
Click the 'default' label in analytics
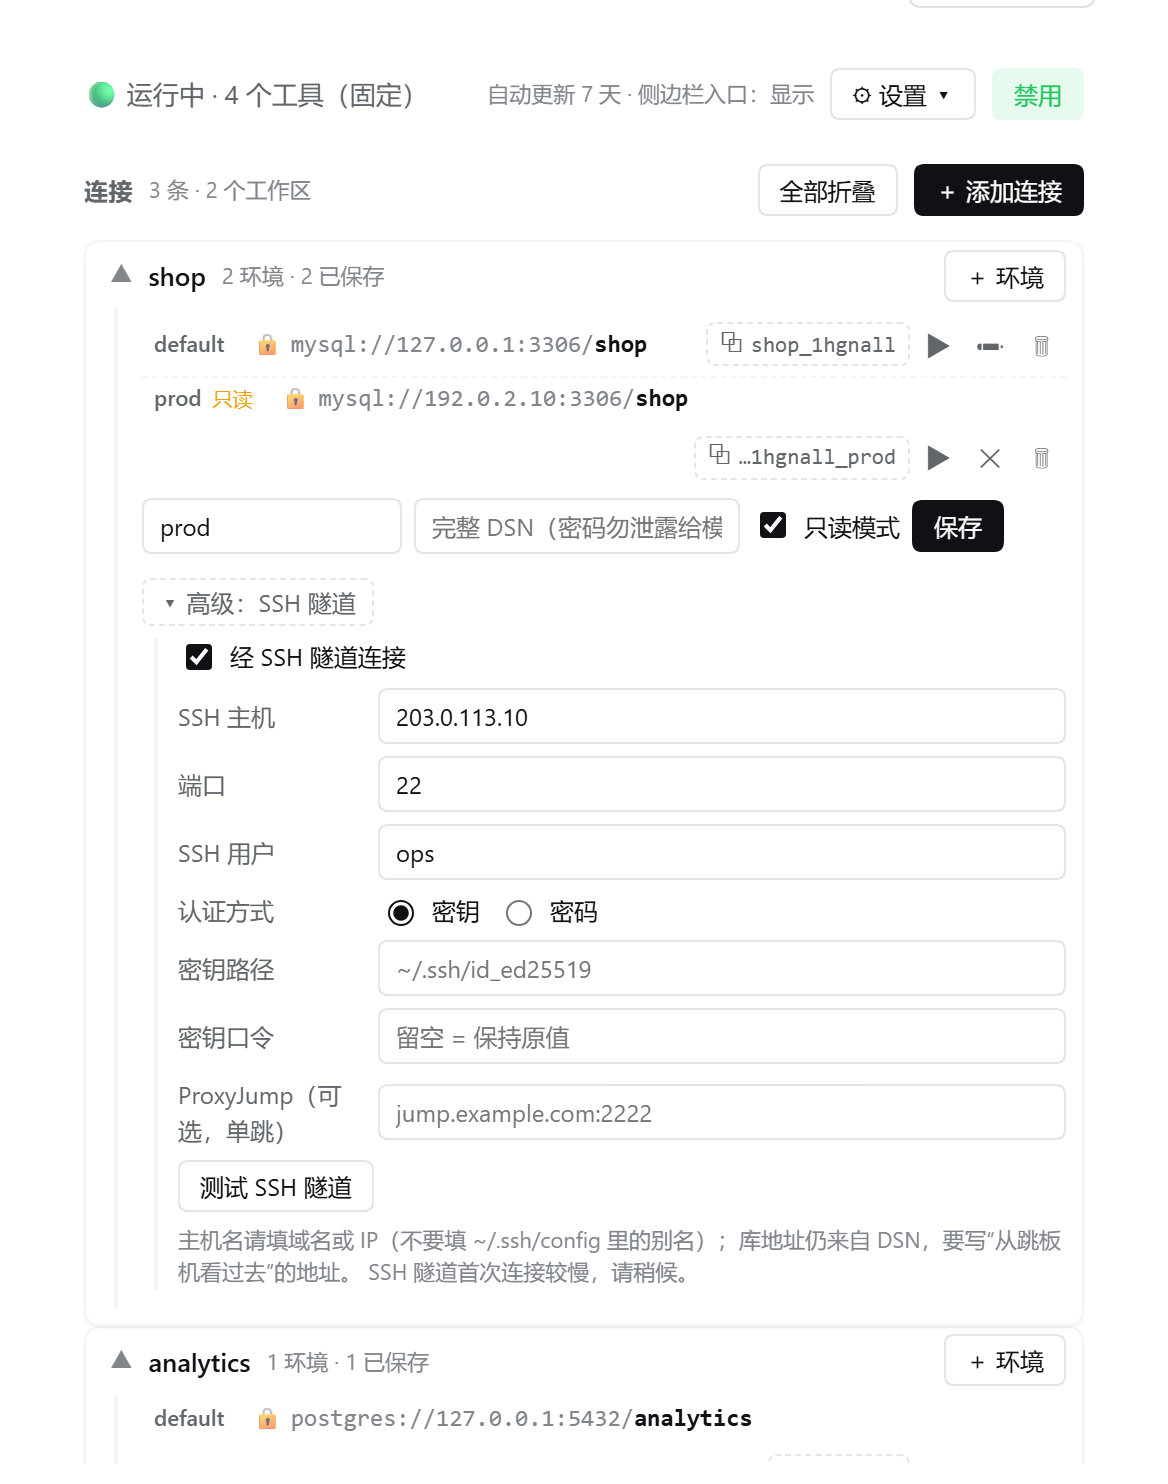(x=189, y=1419)
